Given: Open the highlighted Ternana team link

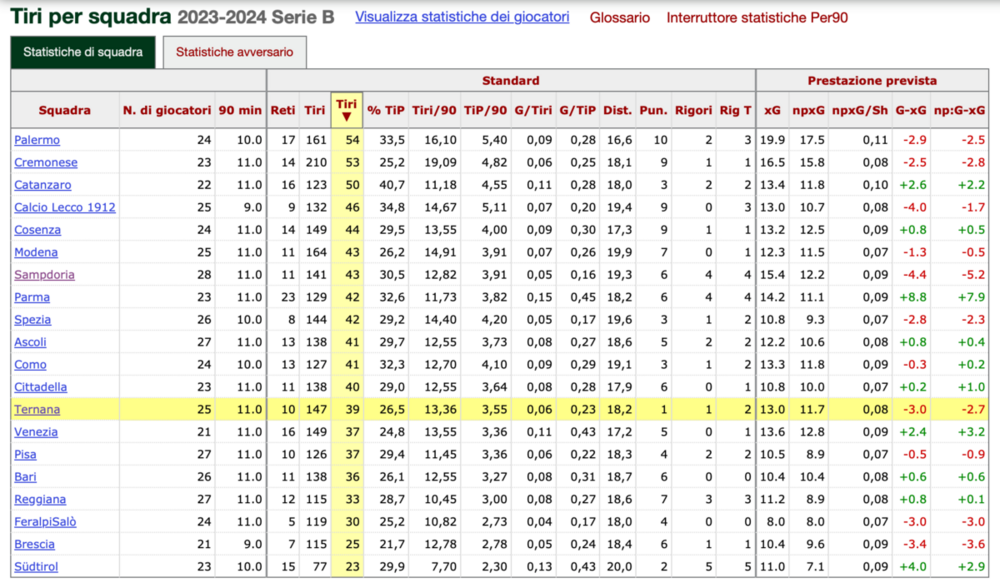Looking at the screenshot, I should [37, 409].
